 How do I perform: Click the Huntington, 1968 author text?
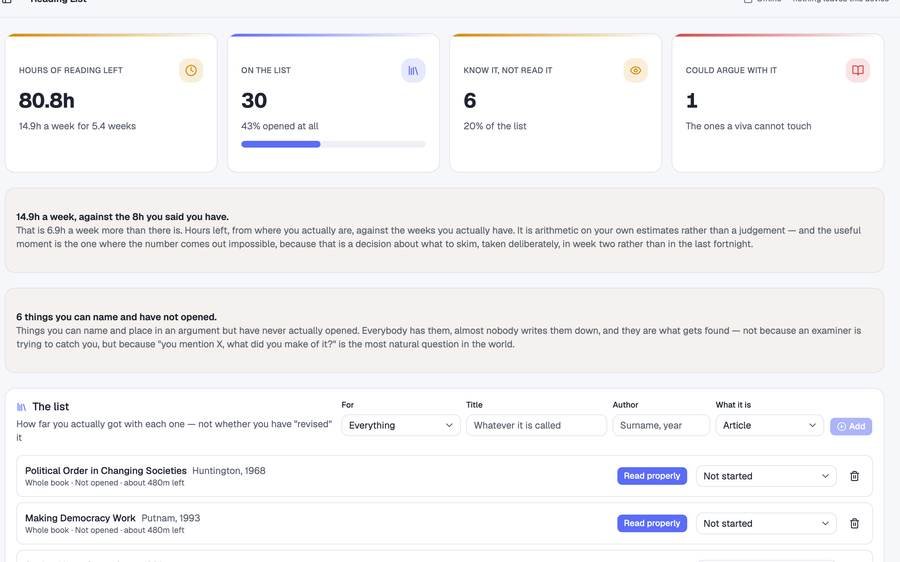[228, 471]
